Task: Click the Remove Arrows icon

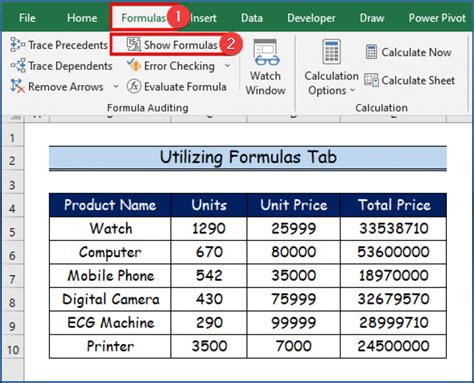Action: click(x=17, y=86)
